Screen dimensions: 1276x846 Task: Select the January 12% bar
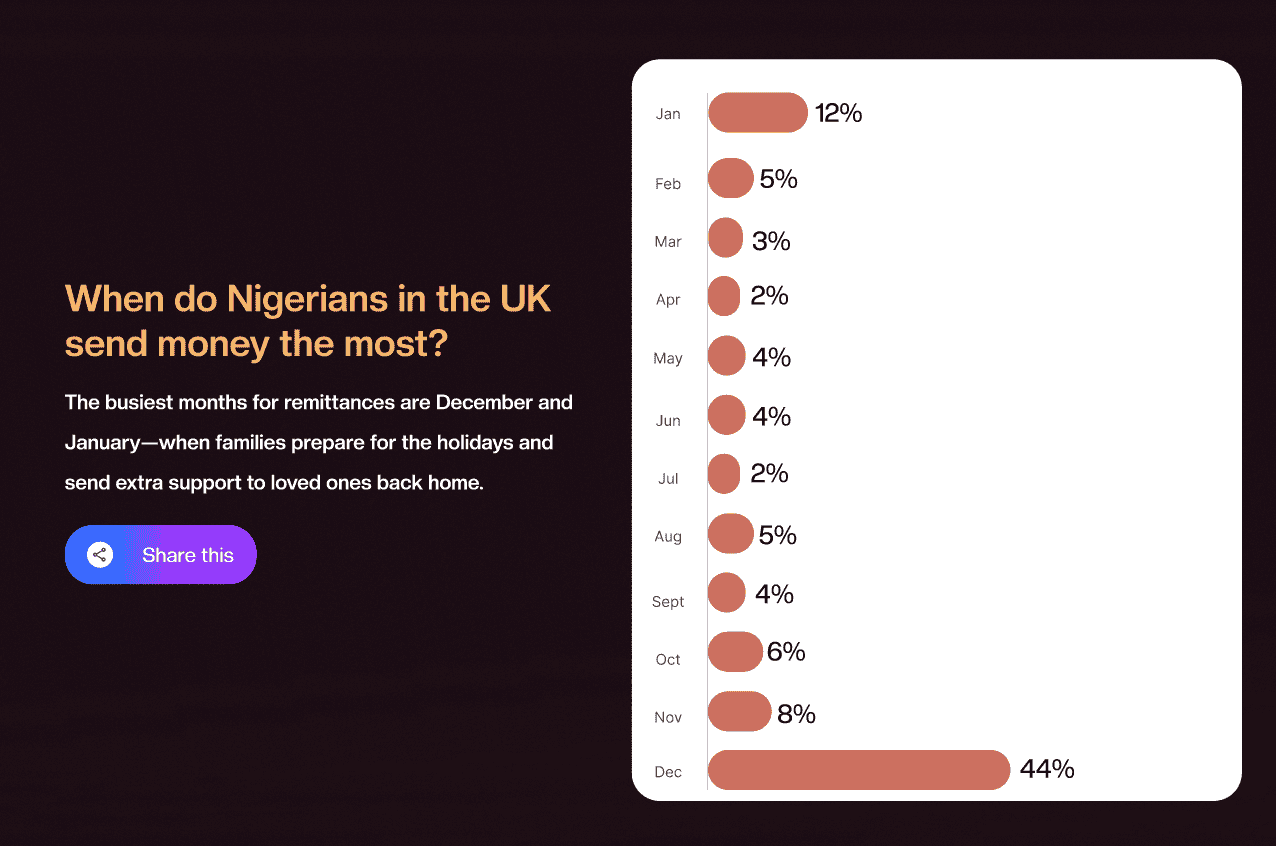pyautogui.click(x=757, y=112)
